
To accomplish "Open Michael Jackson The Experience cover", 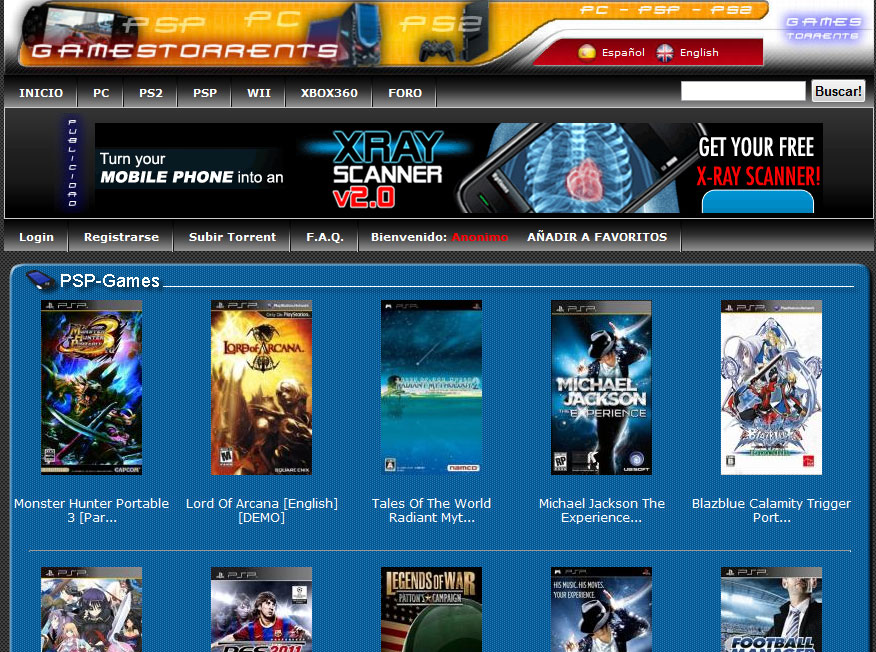I will [601, 388].
